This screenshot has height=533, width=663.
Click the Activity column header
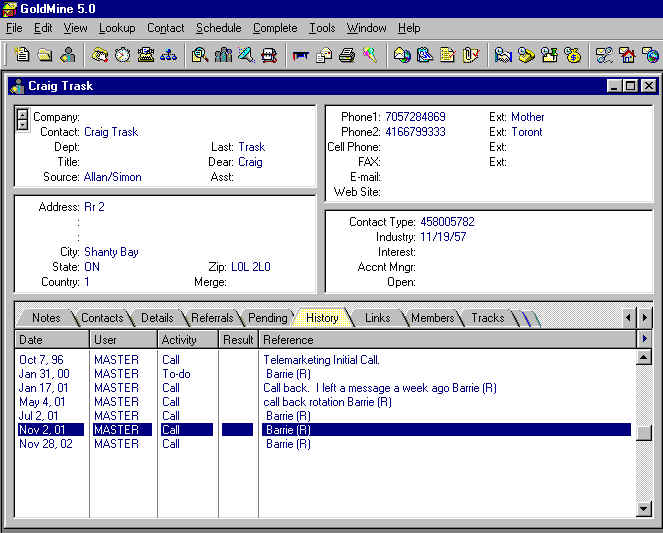[x=188, y=340]
